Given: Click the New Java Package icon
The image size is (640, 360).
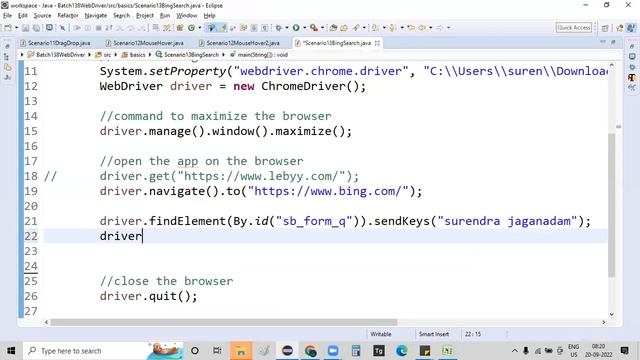Looking at the screenshot, I should point(180,28).
